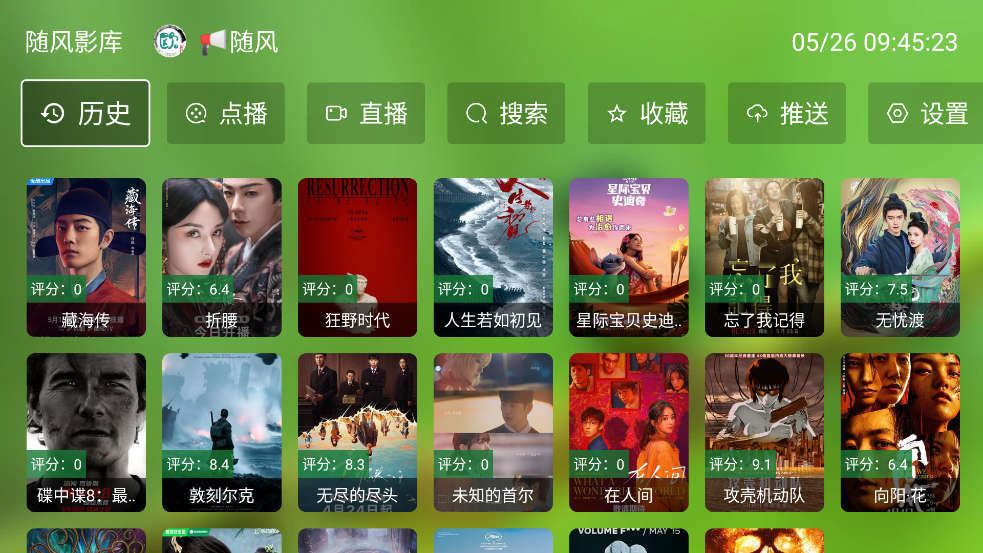
Task: Open the 历史 history tab
Action: (85, 113)
